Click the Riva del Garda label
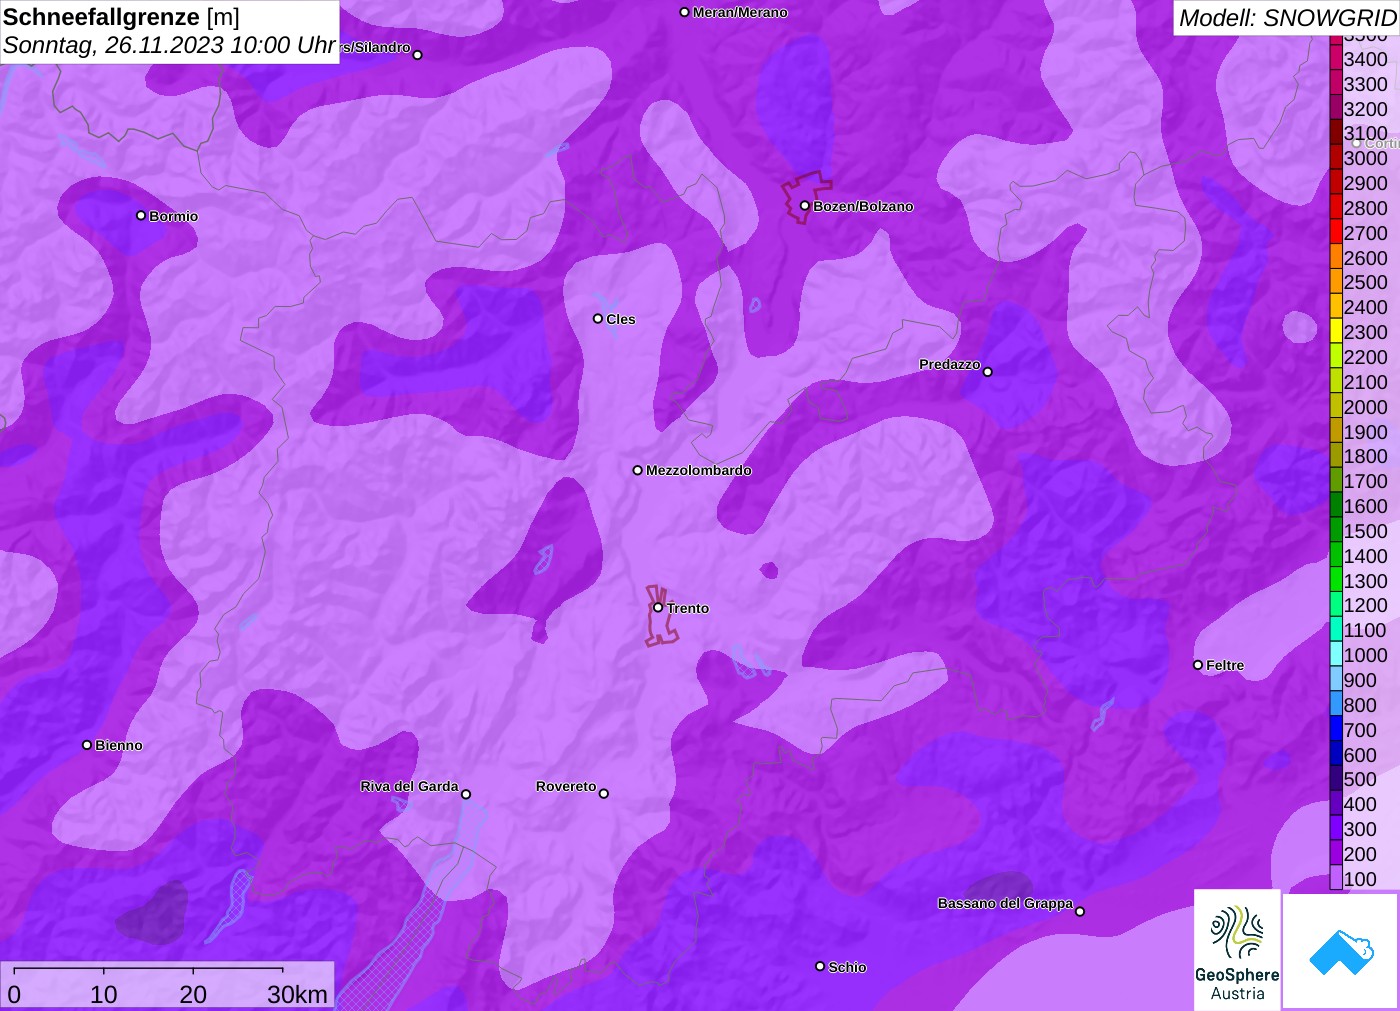Viewport: 1400px width, 1011px height. [x=409, y=786]
